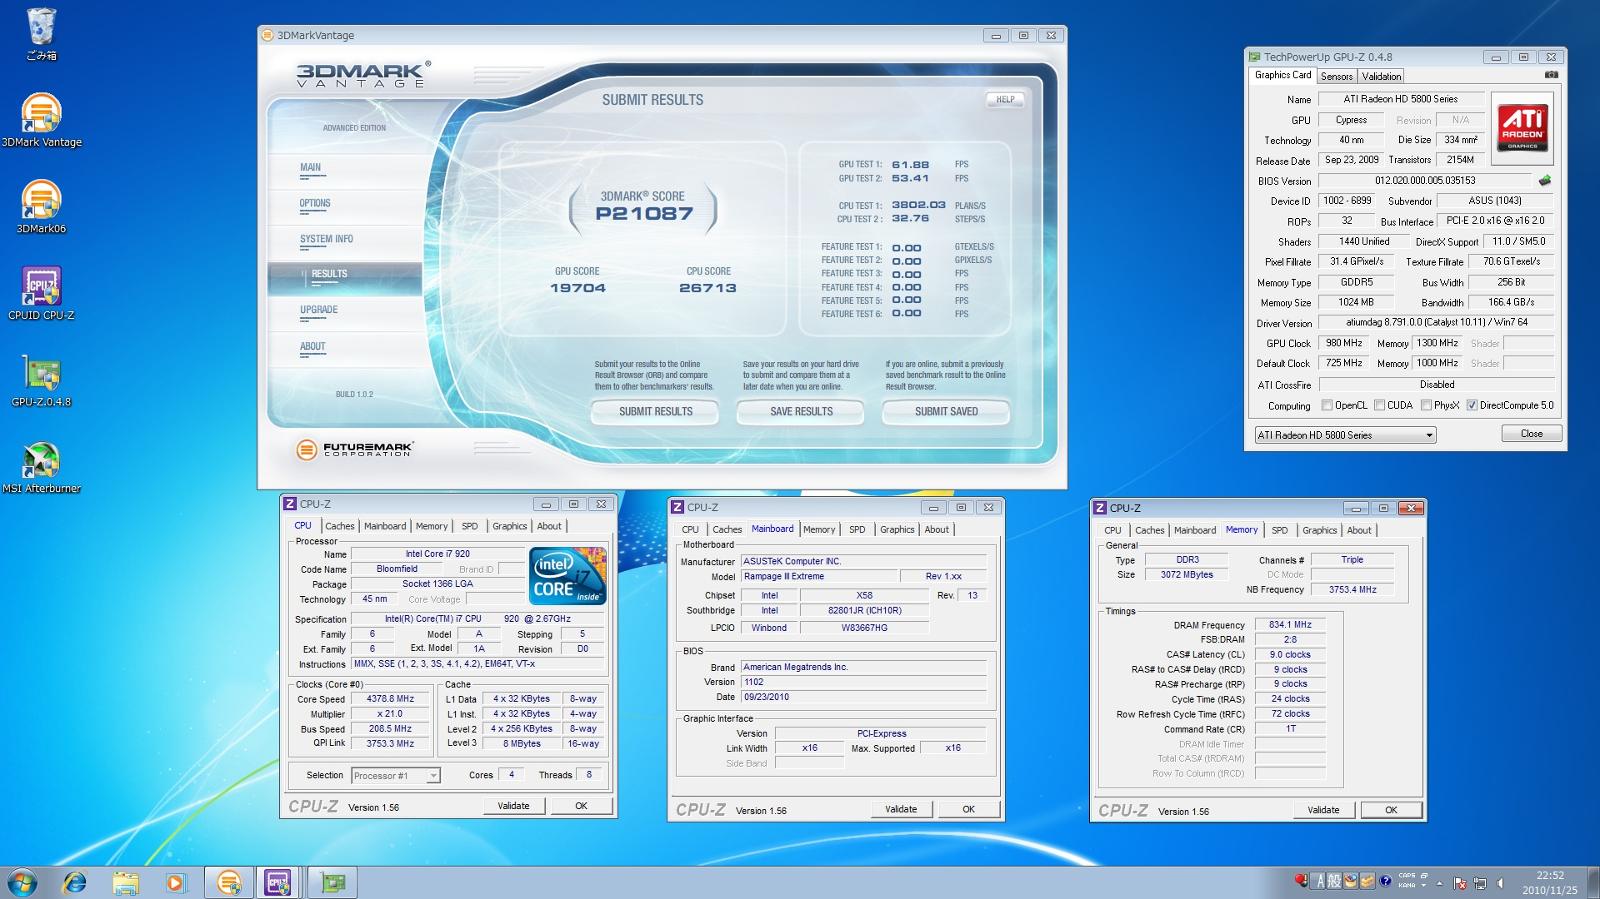Image resolution: width=1600 pixels, height=899 pixels.
Task: Click OK in Memory CPU-Z window
Action: coord(1391,811)
